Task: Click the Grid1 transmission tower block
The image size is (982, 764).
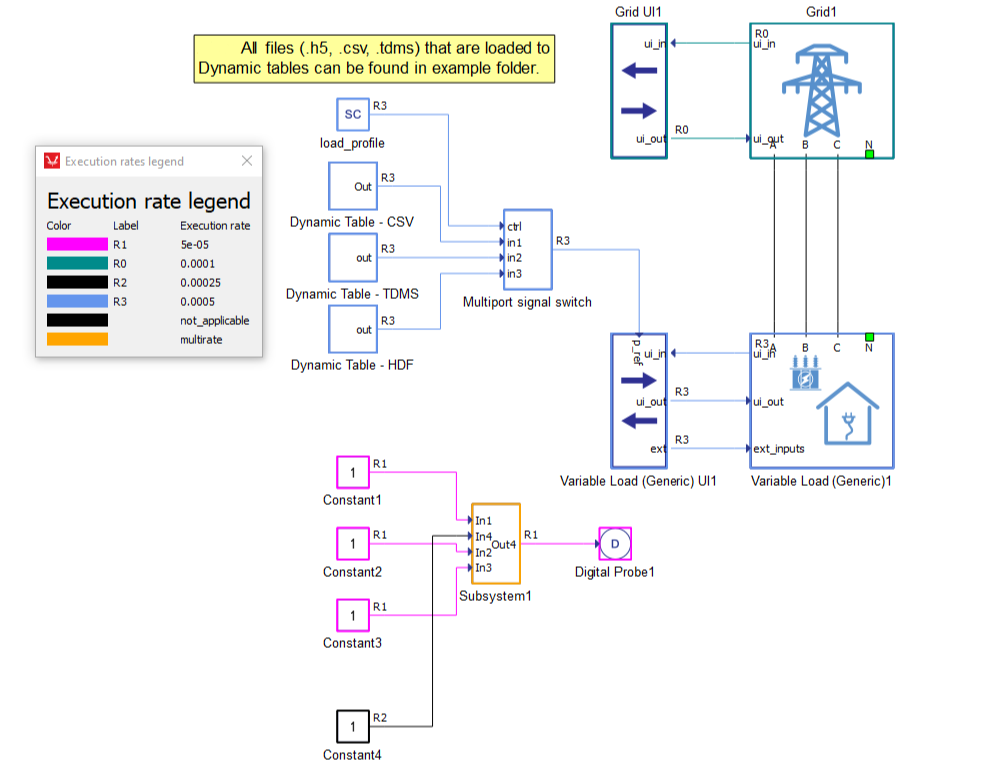Action: tap(821, 91)
